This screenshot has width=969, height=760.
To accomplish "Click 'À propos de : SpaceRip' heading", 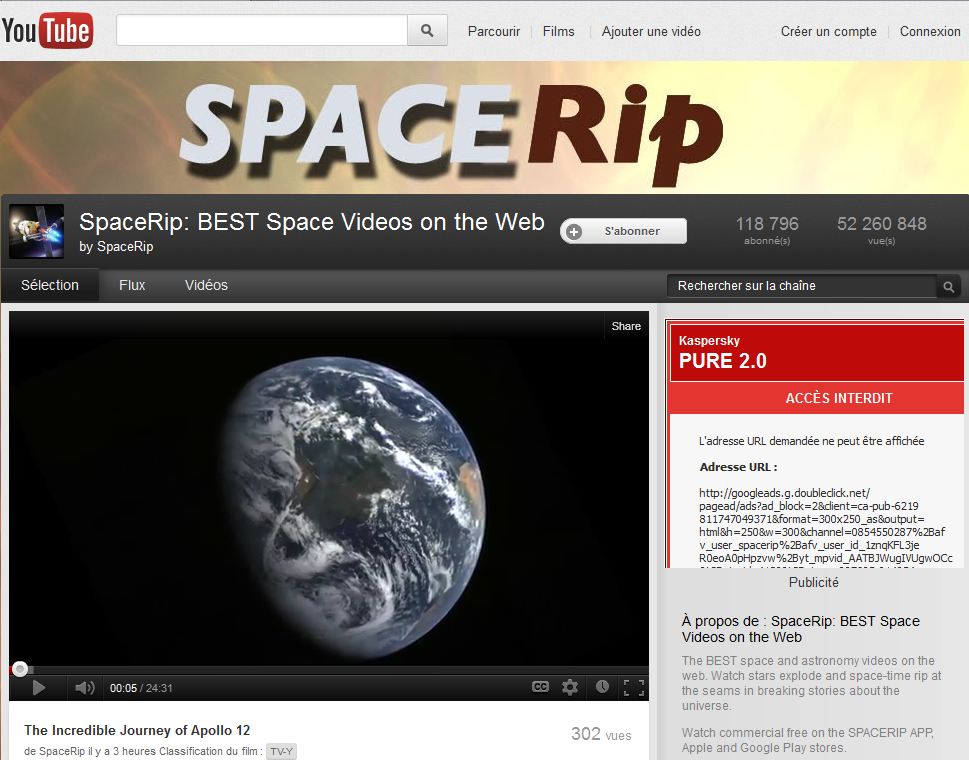I will point(801,629).
